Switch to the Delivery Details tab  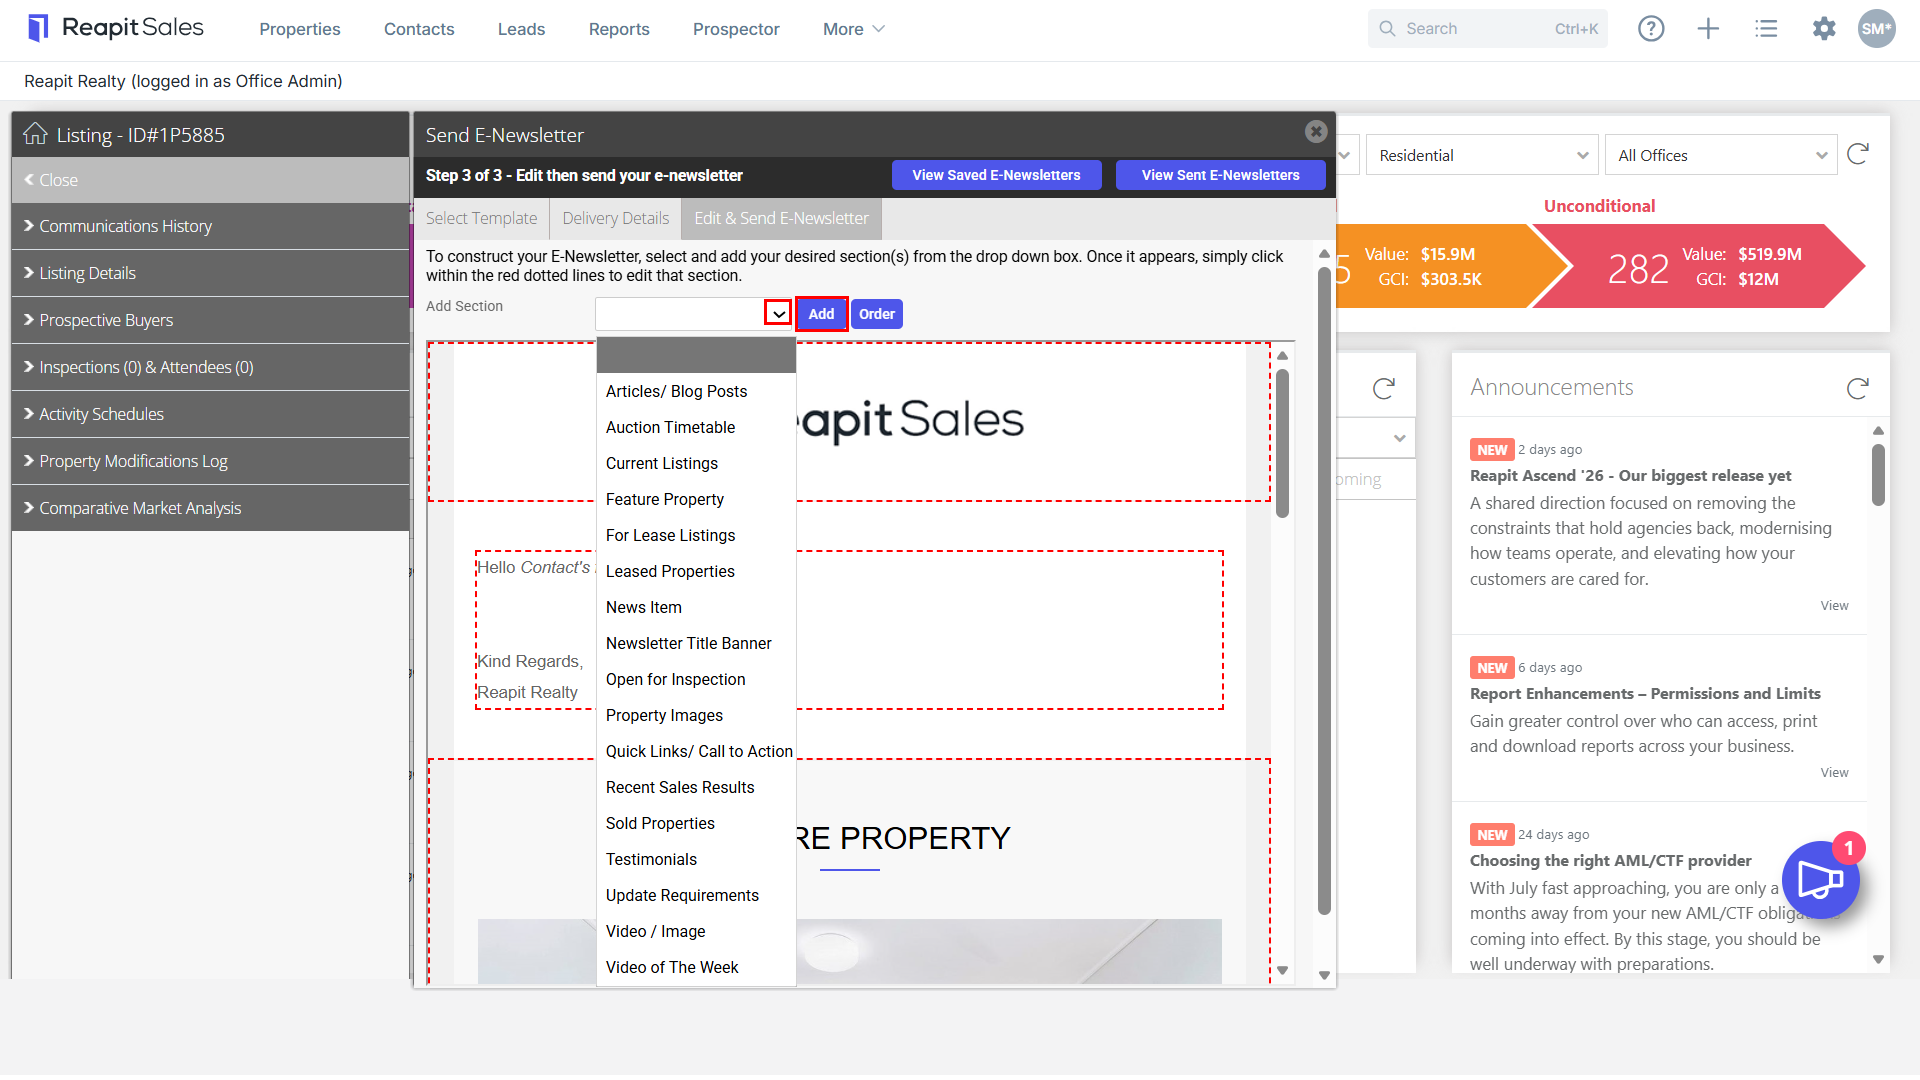point(615,218)
